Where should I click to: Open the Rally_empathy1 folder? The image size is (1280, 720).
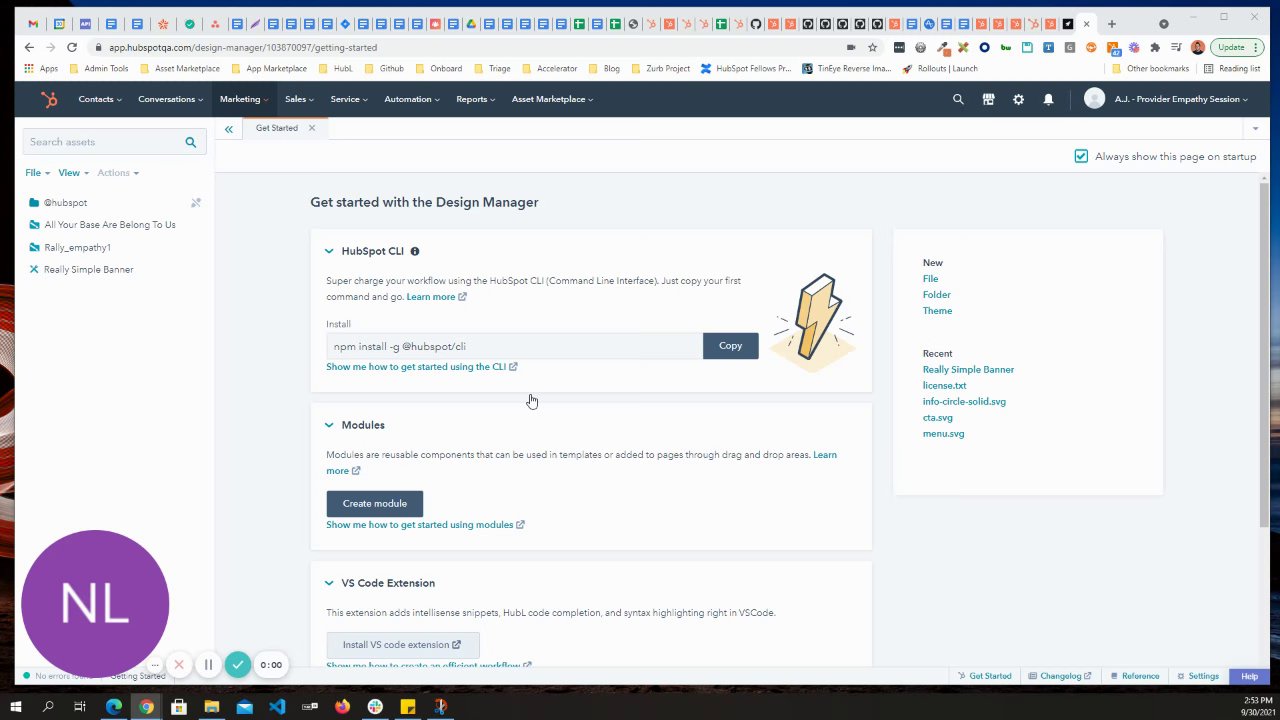click(x=77, y=247)
